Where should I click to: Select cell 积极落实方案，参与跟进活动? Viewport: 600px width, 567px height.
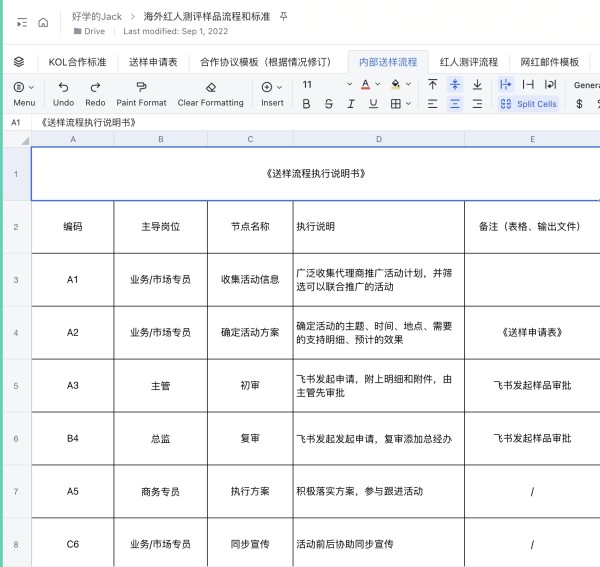[379, 491]
